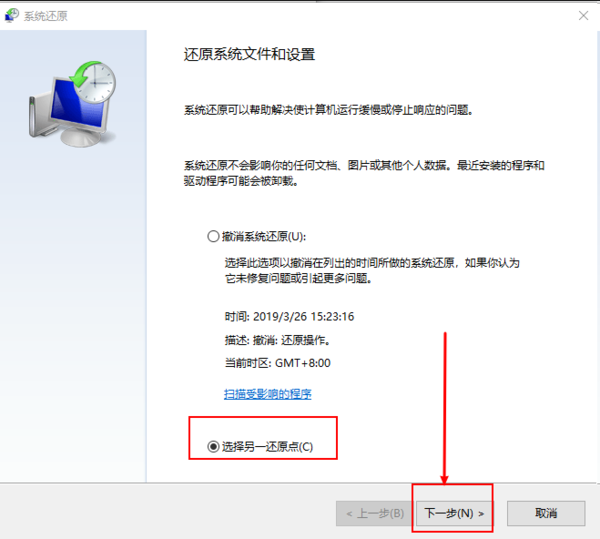Click the System Restore title bar icon
Viewport: 600px width, 539px height.
11,16
